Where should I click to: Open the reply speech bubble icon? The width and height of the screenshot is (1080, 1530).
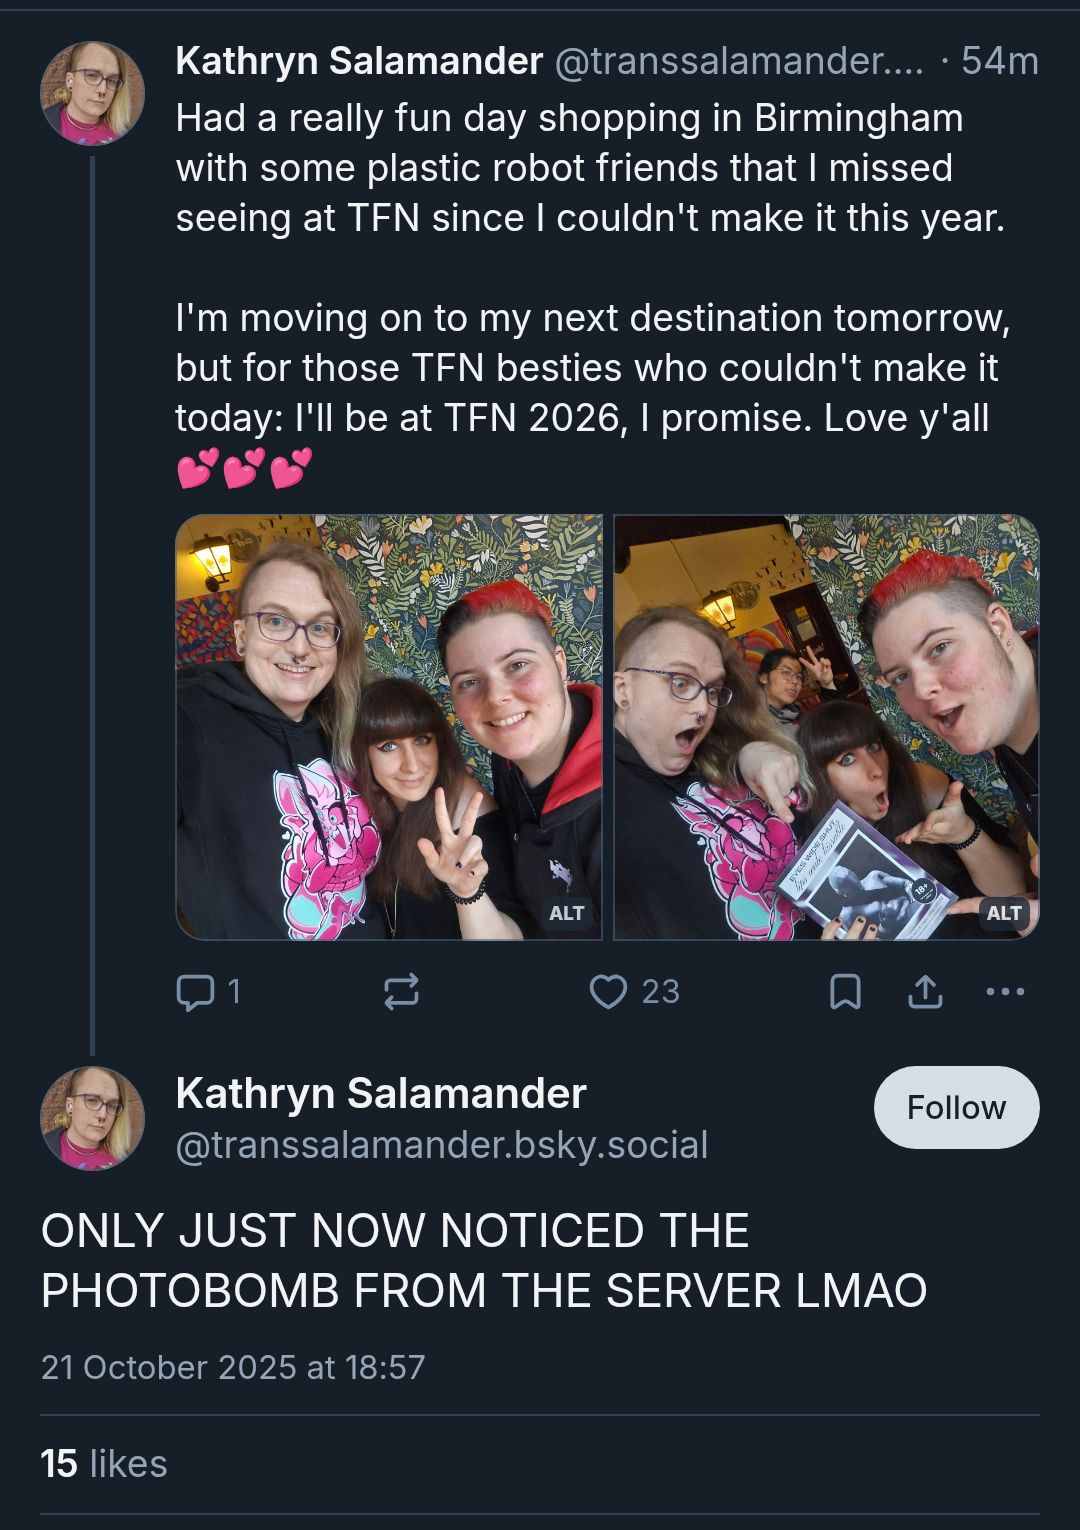pos(195,992)
